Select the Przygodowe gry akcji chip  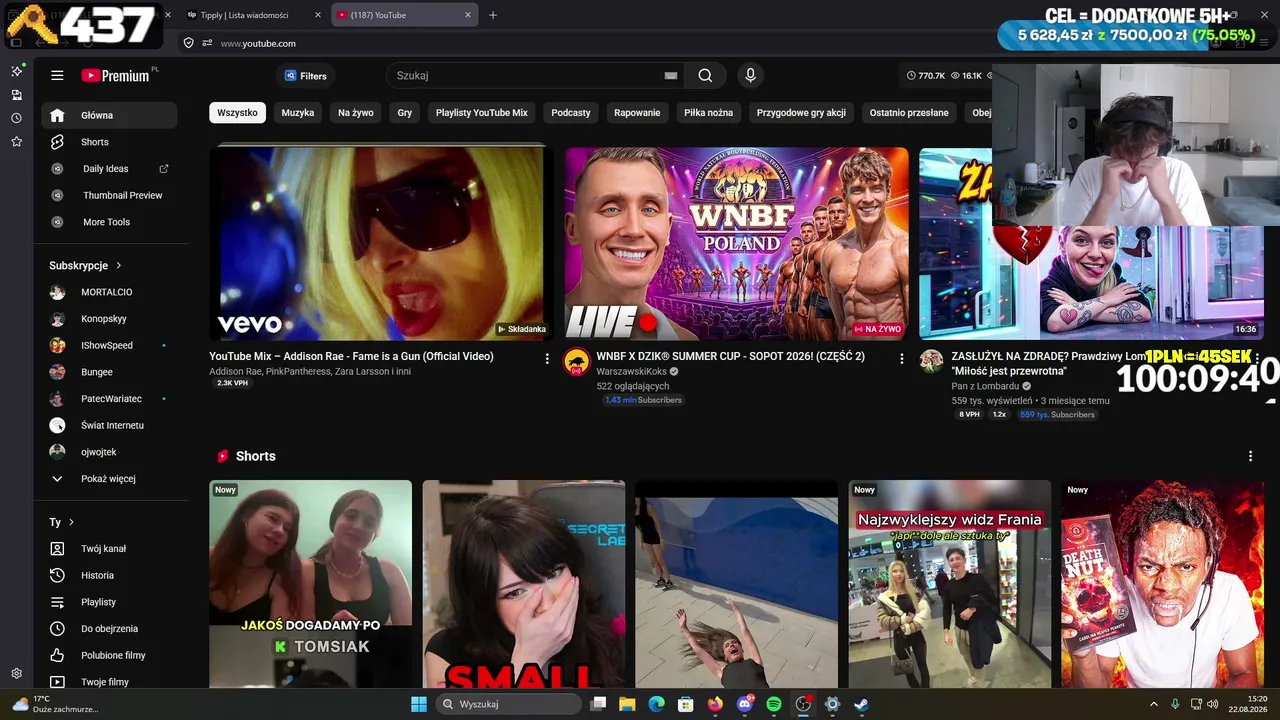tap(801, 113)
